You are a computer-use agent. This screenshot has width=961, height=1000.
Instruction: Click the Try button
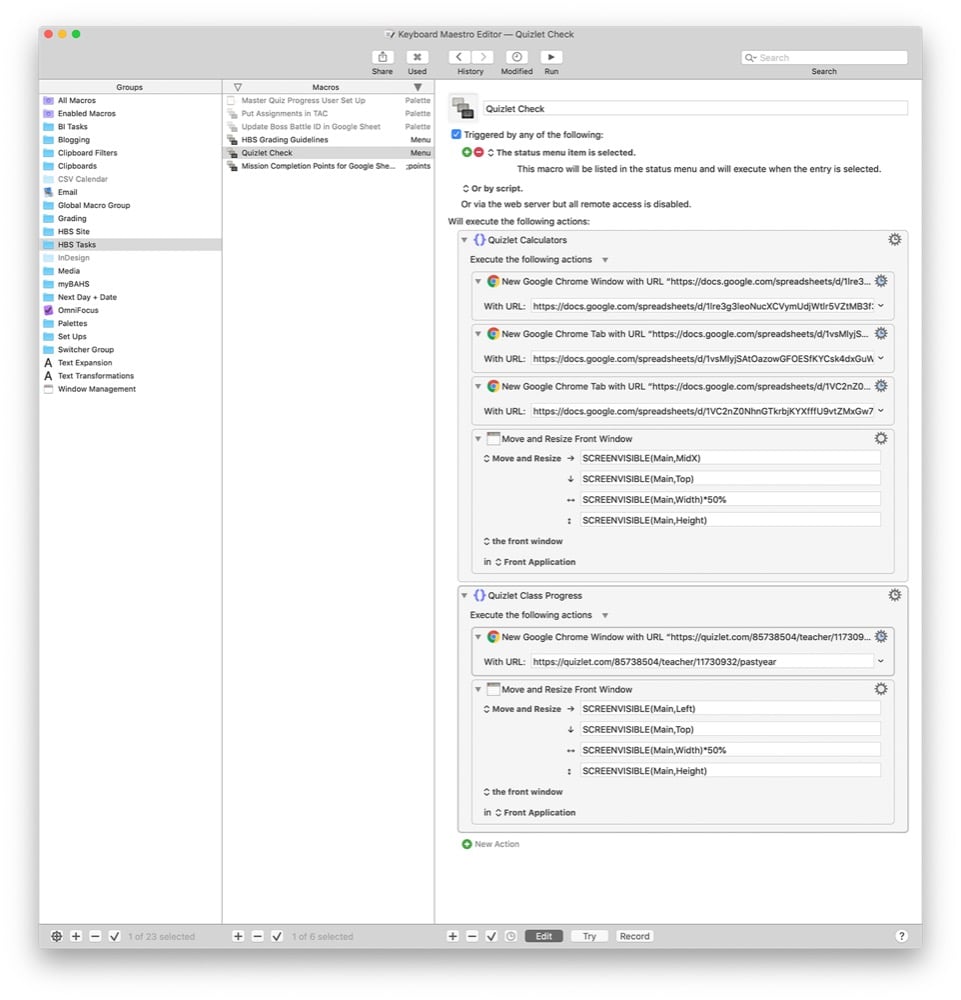[589, 936]
